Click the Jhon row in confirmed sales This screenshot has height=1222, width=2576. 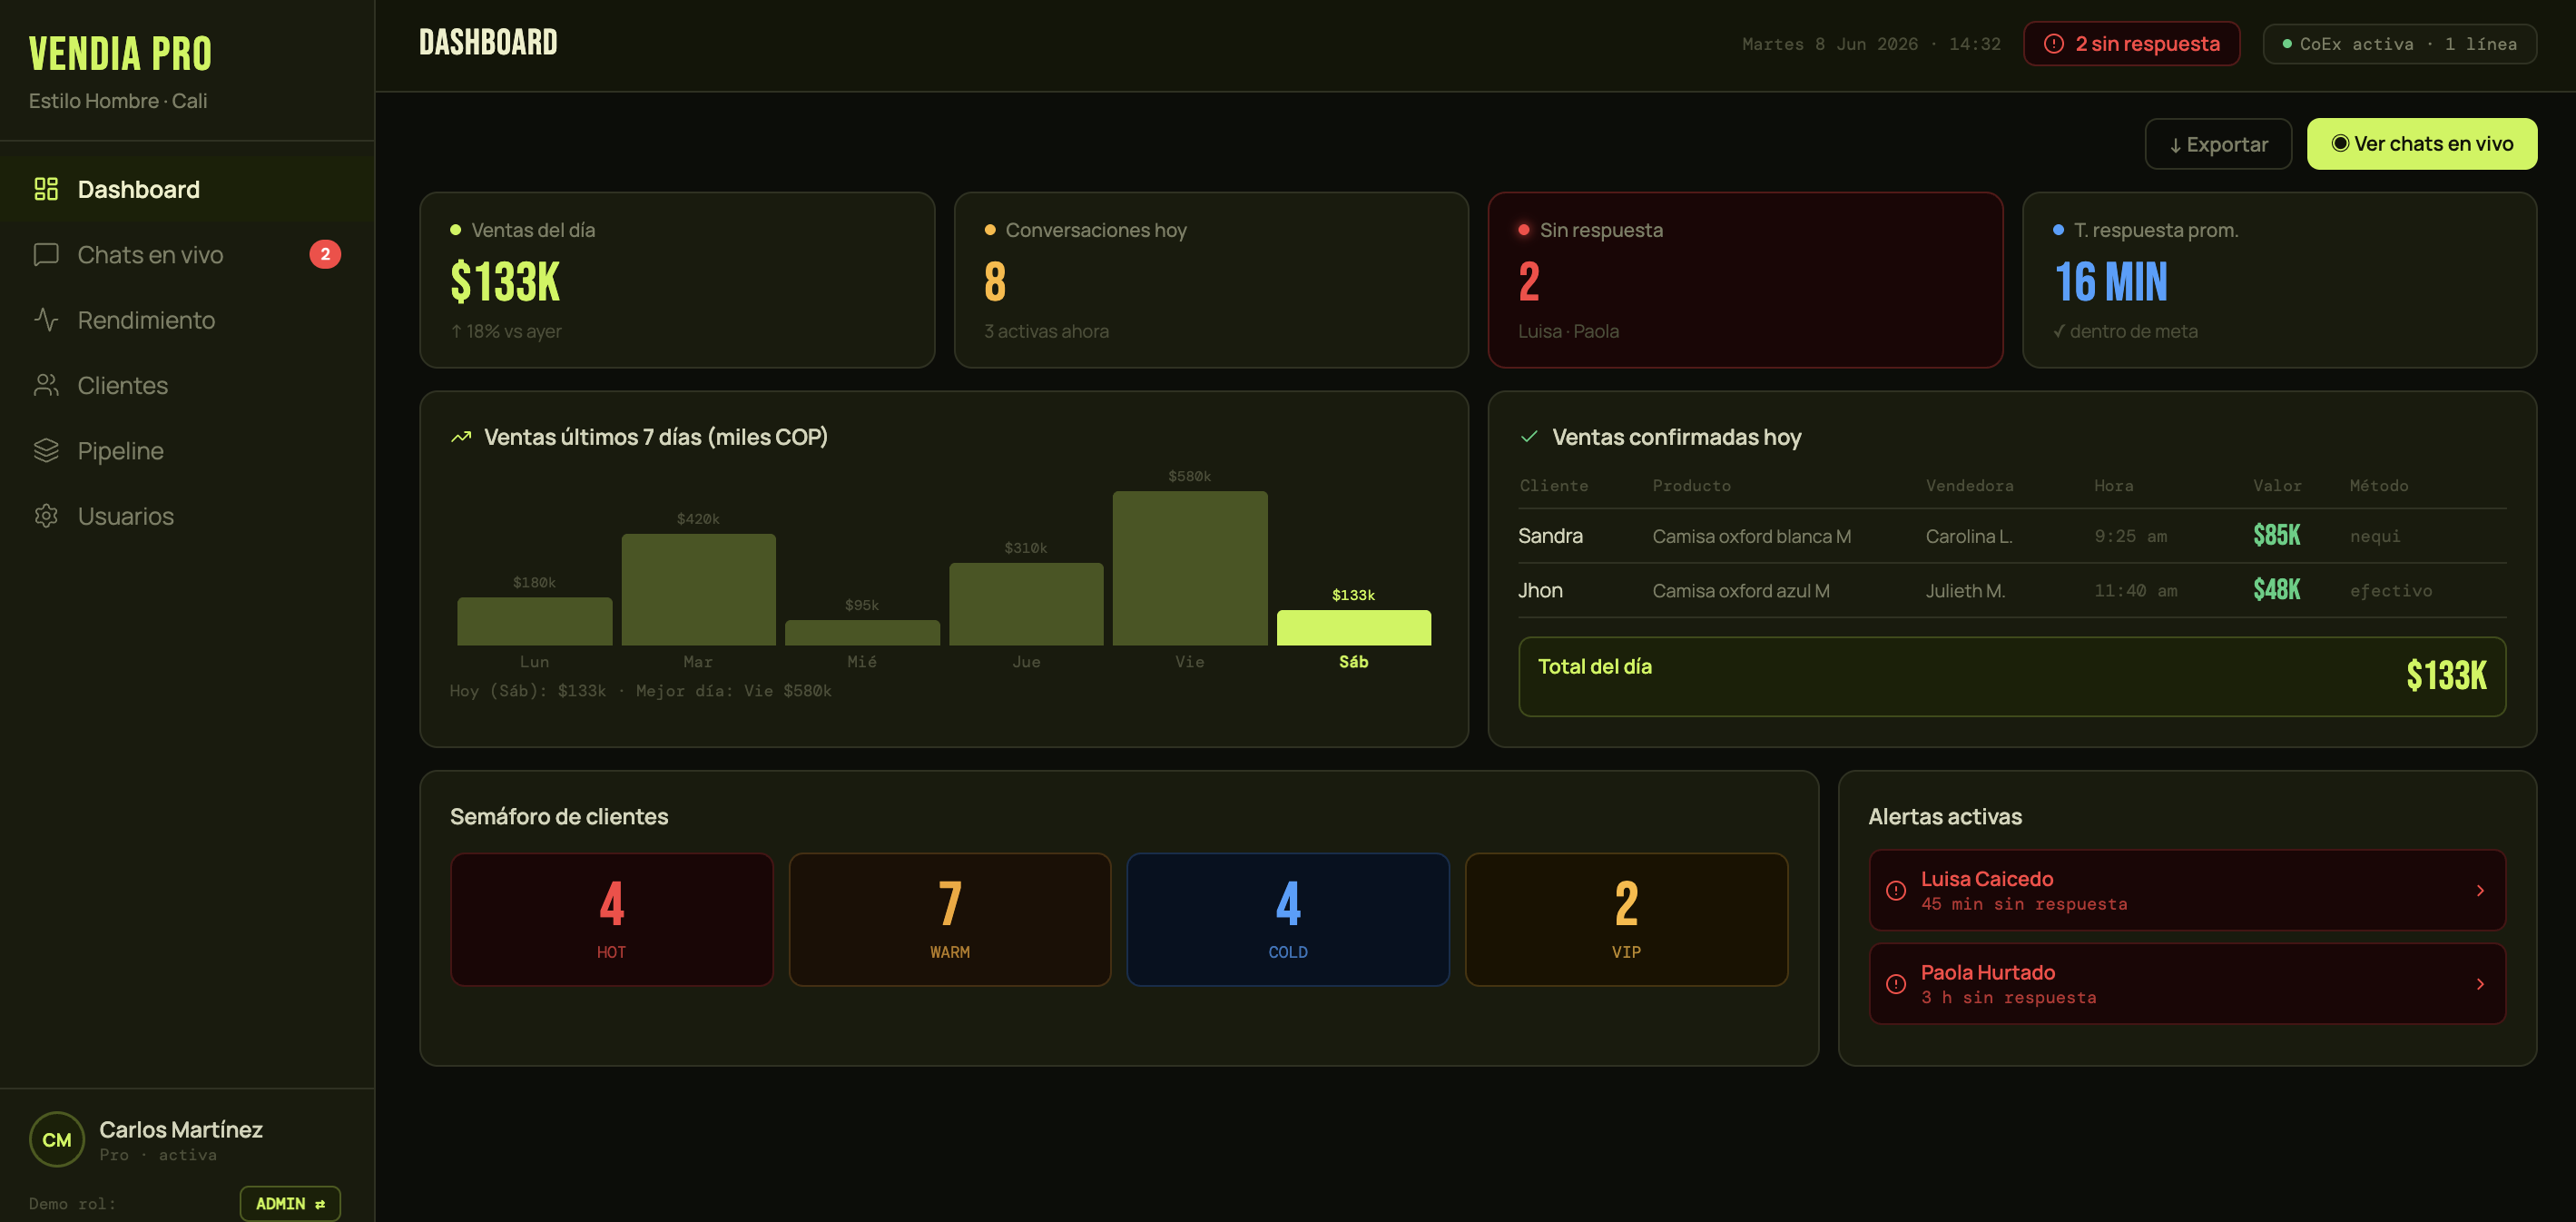(x=2012, y=590)
